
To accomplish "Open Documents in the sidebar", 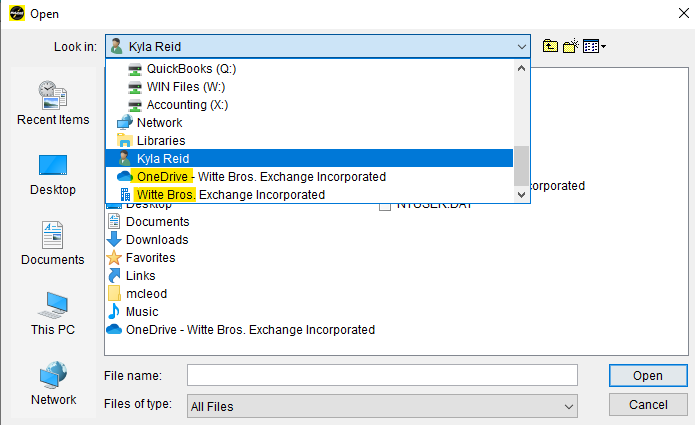I will (x=53, y=243).
